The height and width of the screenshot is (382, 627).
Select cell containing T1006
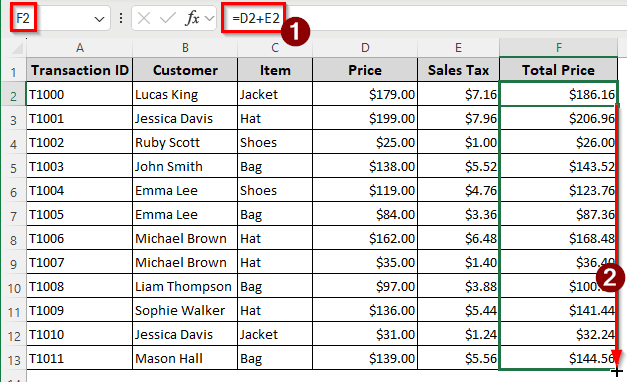pos(80,238)
